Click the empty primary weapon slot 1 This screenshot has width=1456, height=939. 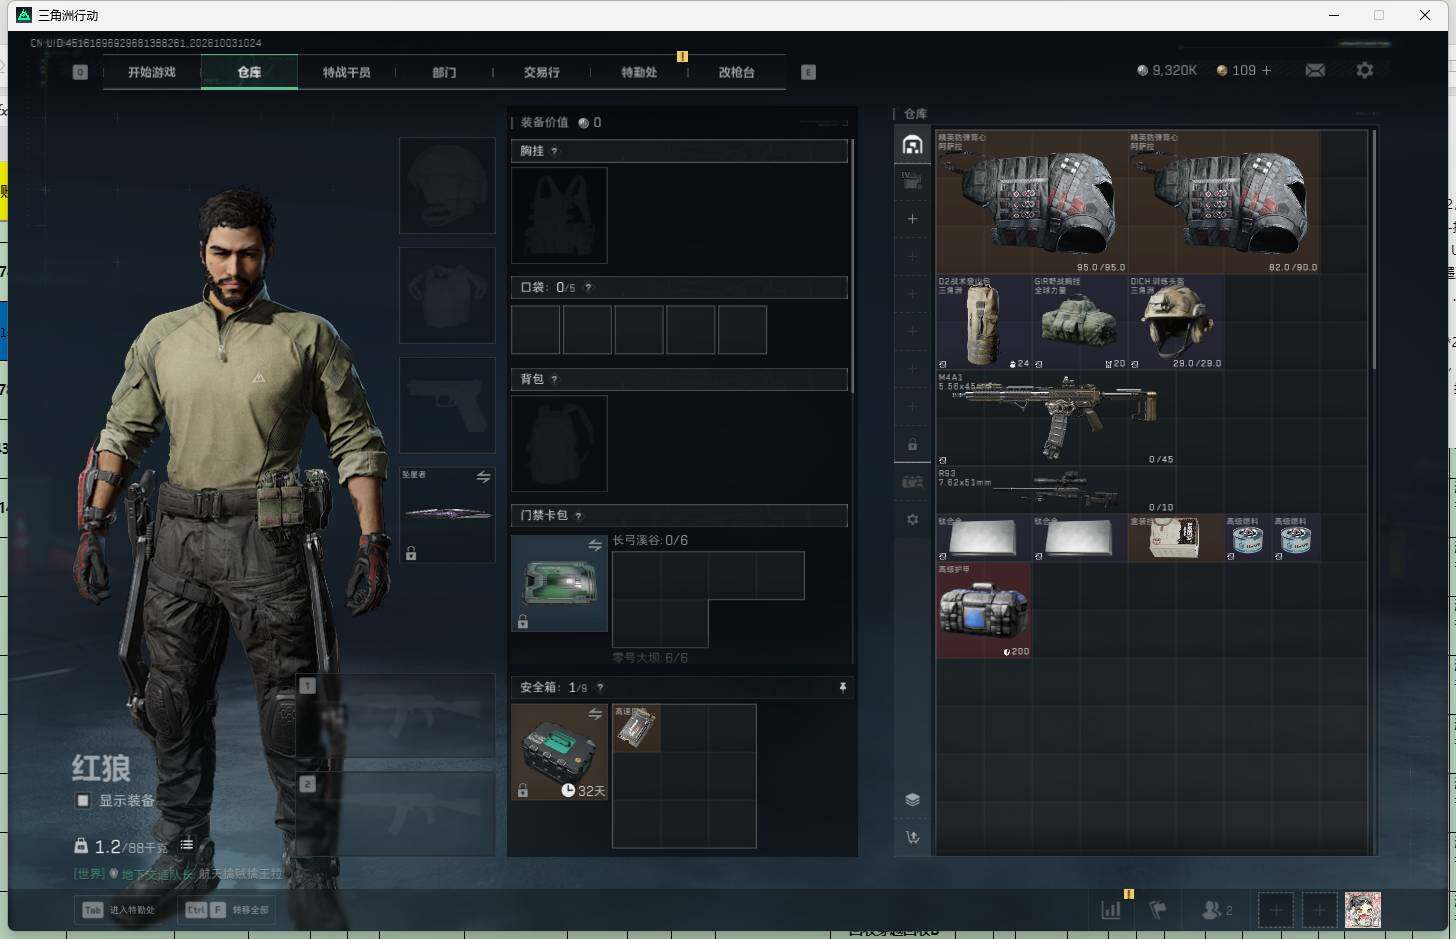click(x=396, y=714)
